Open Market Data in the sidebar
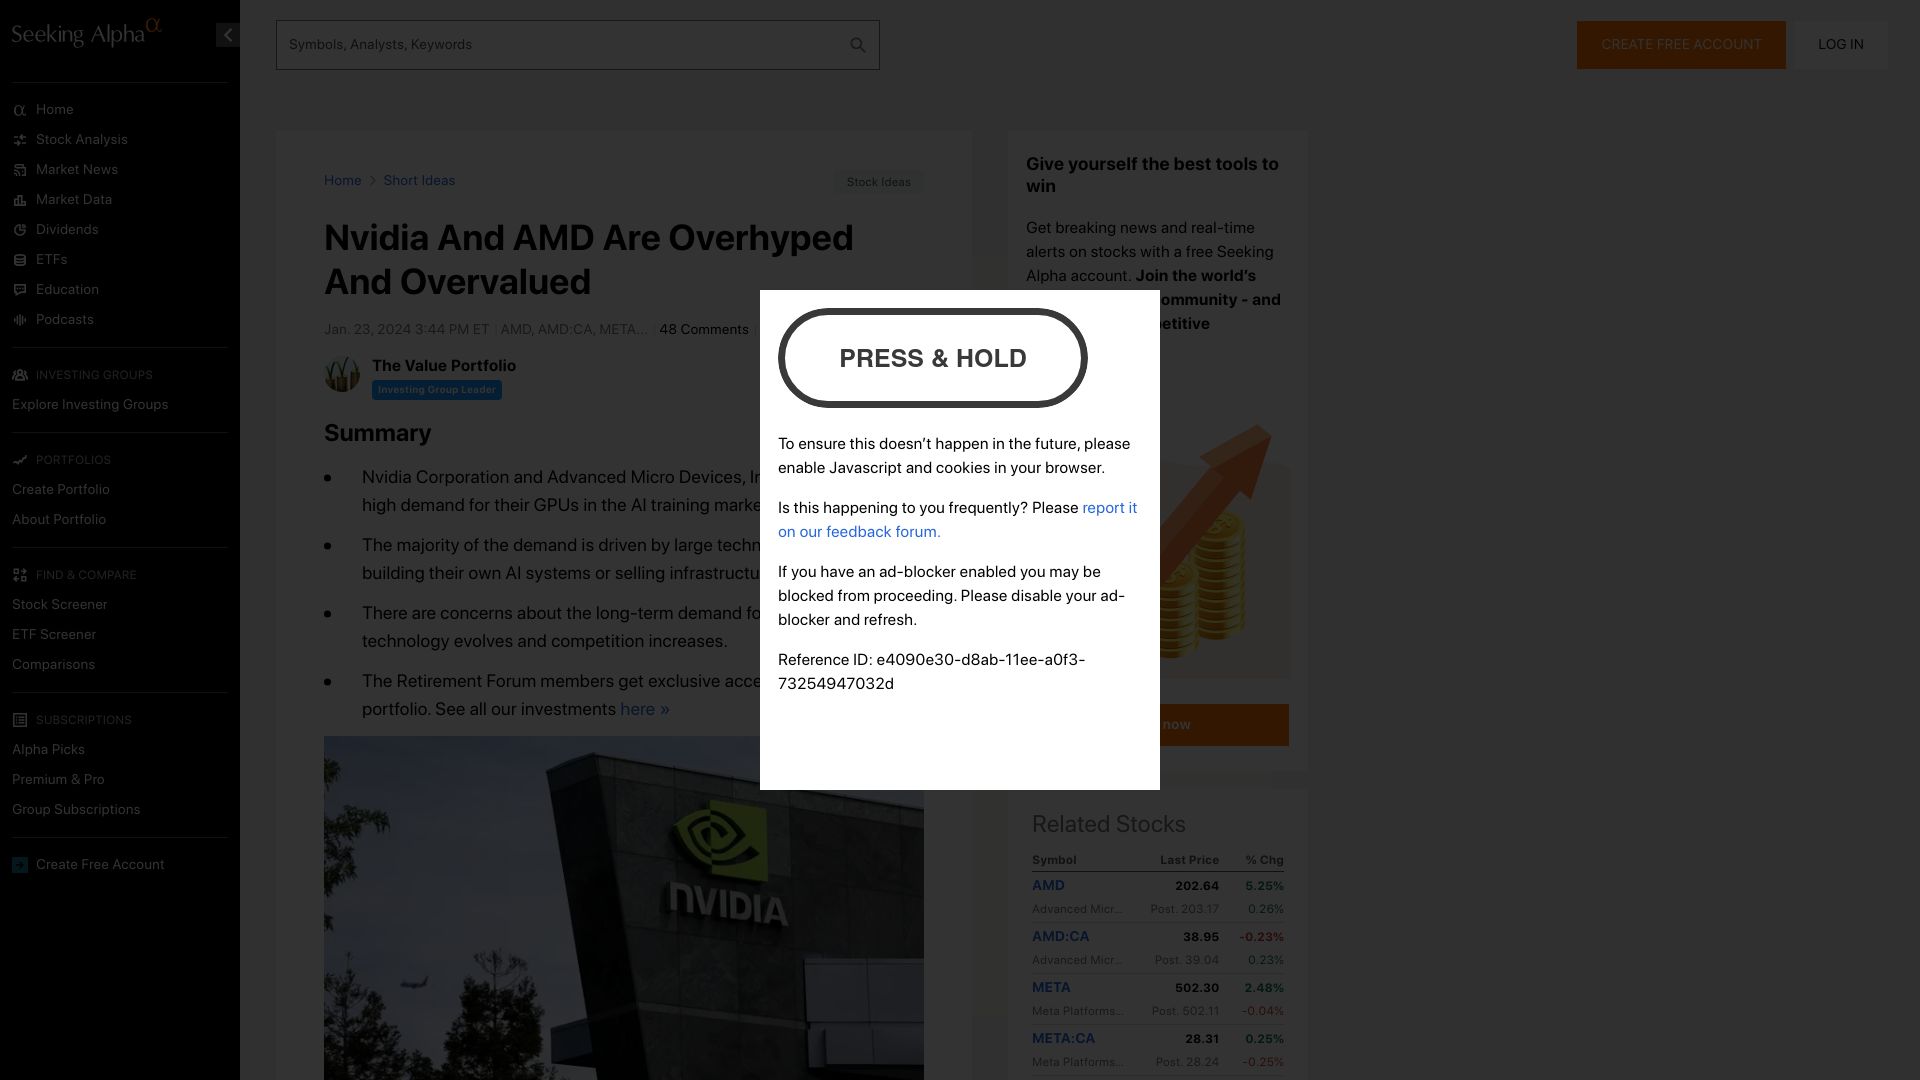 73,200
